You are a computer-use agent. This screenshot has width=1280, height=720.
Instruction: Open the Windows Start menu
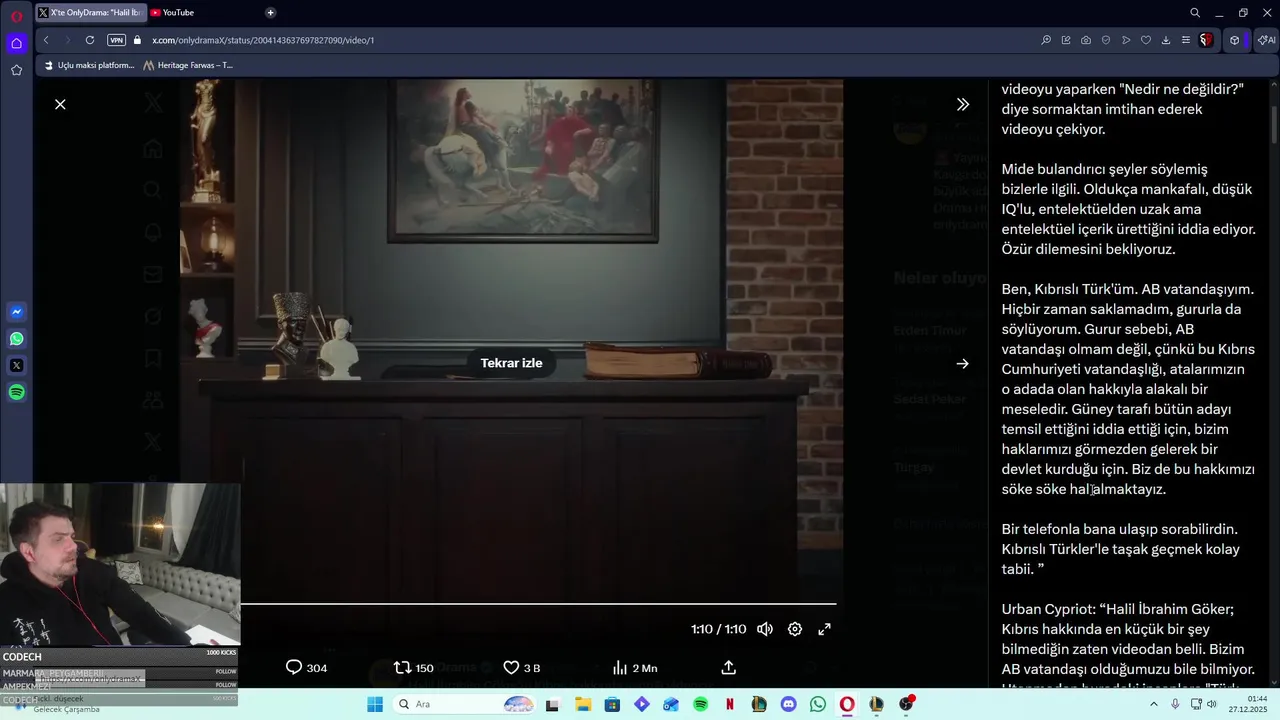pos(375,704)
